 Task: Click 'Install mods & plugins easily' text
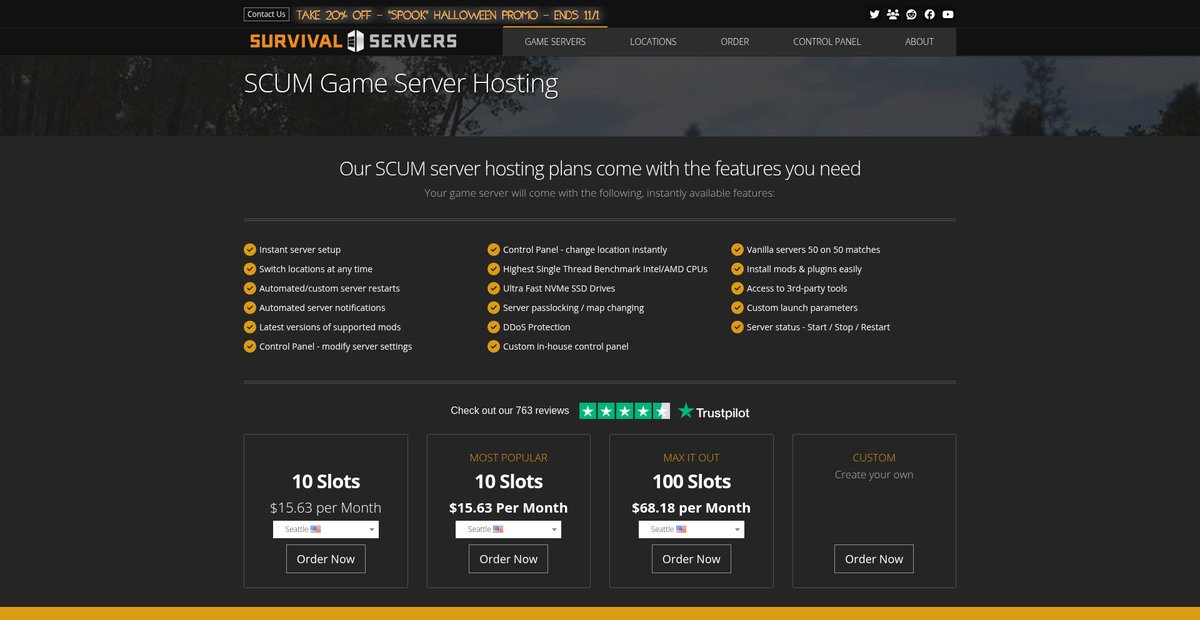[x=804, y=269]
